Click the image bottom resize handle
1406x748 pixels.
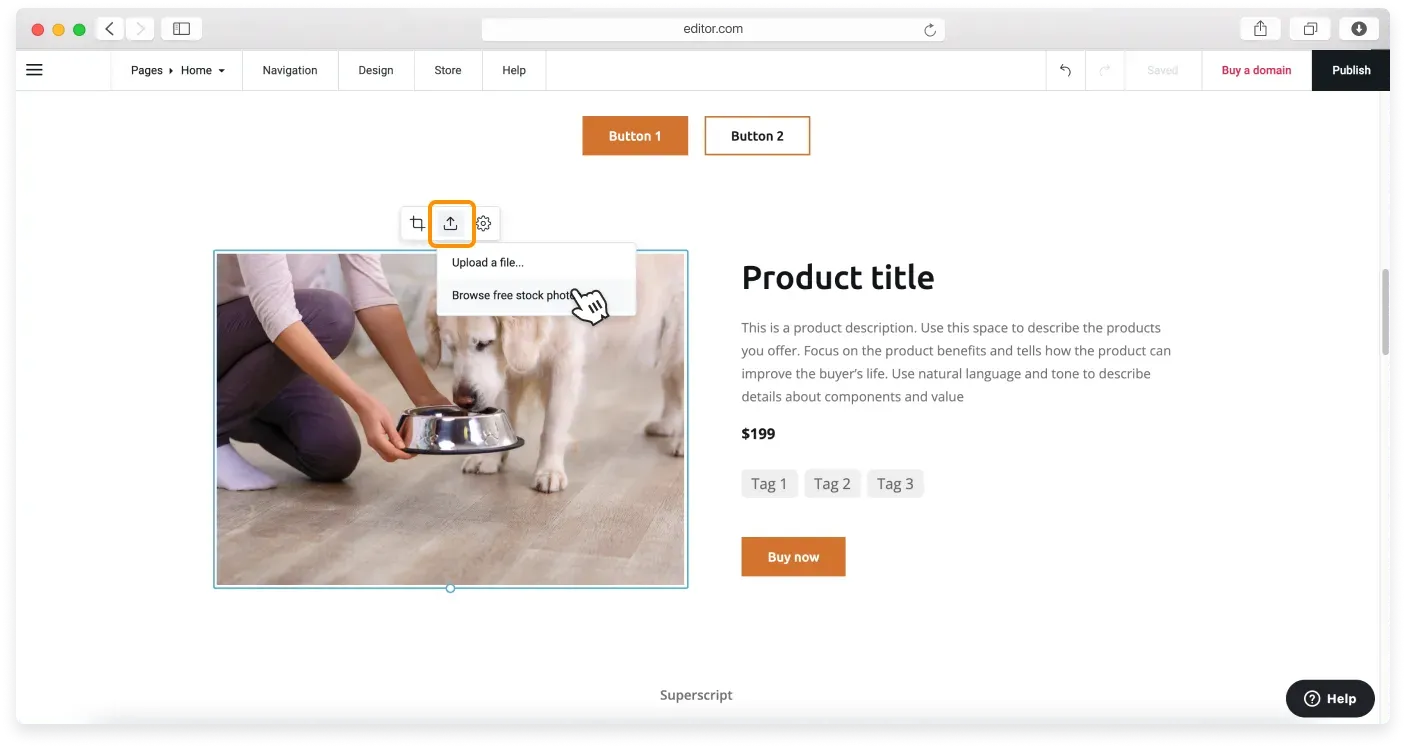(x=450, y=588)
